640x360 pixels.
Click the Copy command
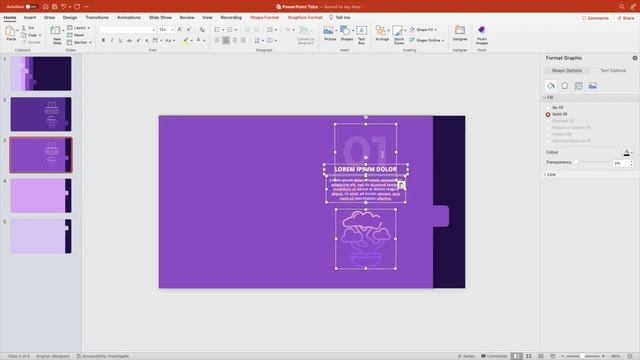click(31, 35)
